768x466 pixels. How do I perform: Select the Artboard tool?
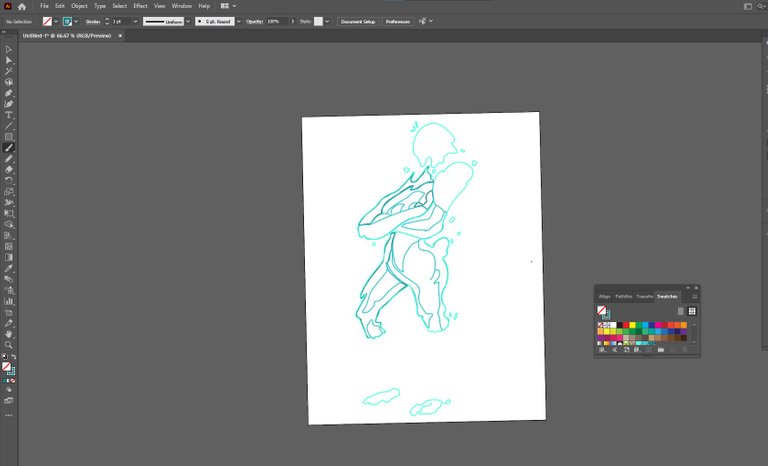coord(8,312)
